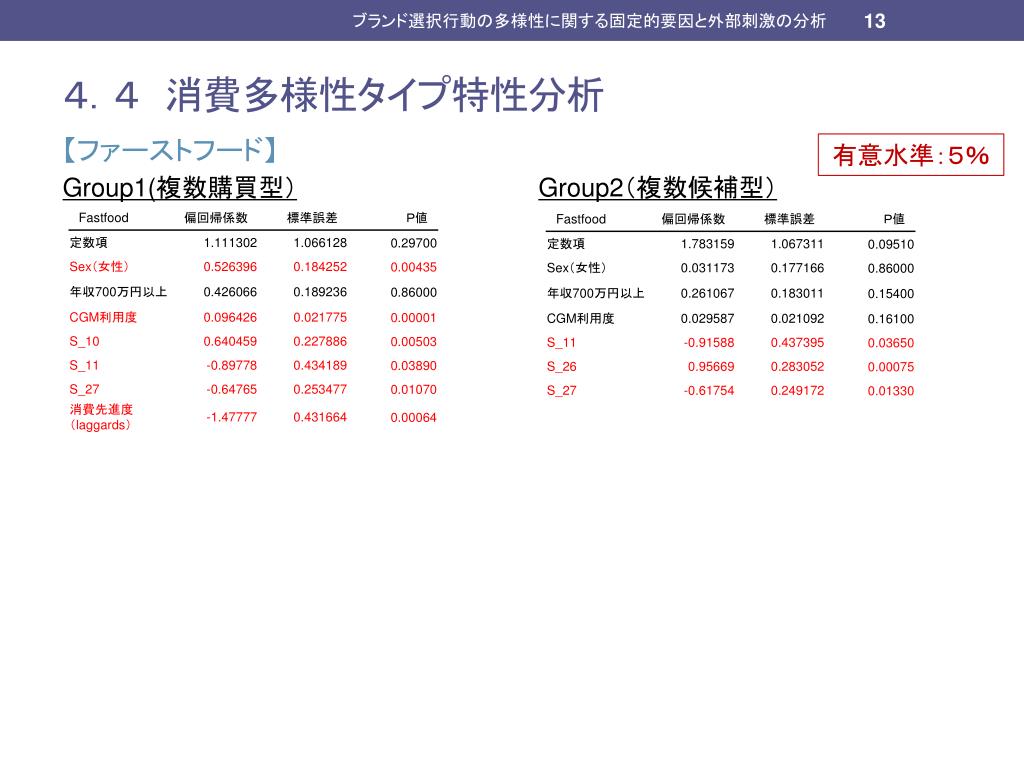Viewport: 1024px width, 768px height.
Task: Select the coefficient value 1.111302
Action: [230, 243]
